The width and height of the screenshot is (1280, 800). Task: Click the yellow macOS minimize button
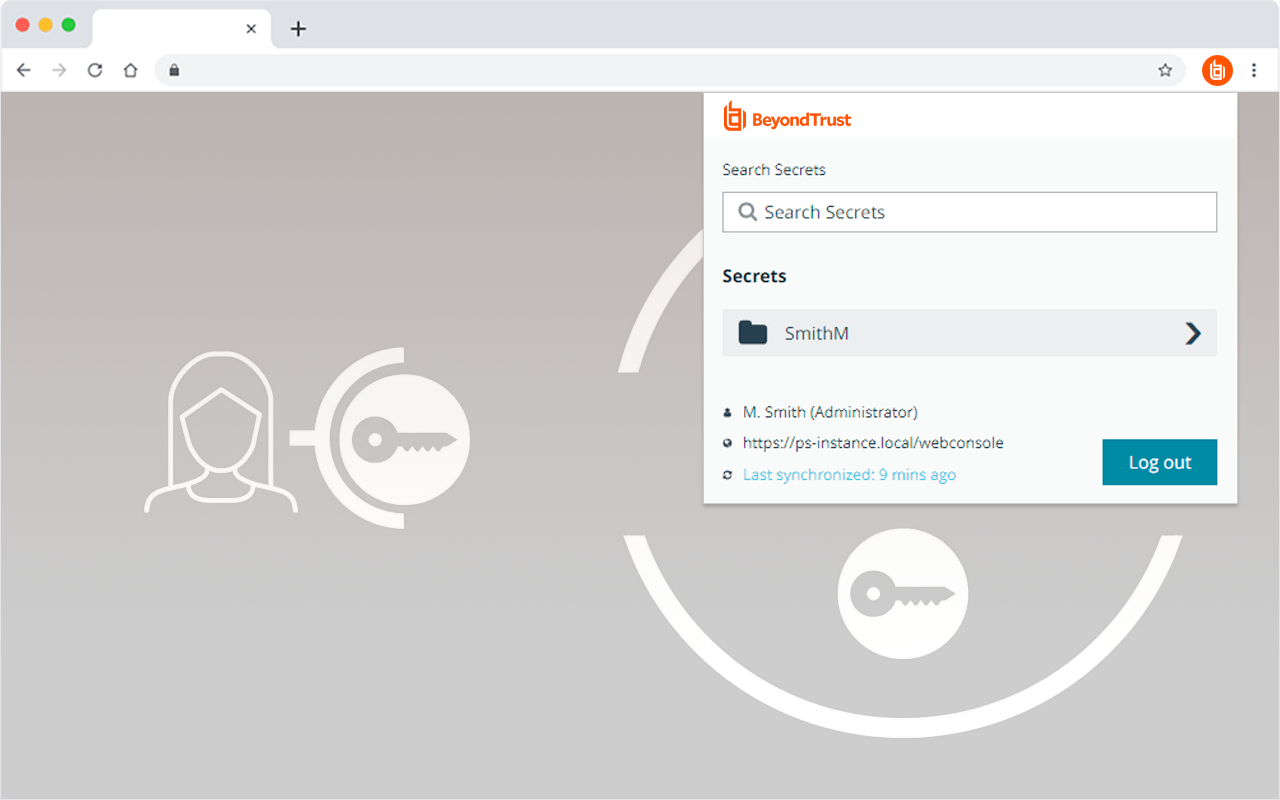coord(45,25)
